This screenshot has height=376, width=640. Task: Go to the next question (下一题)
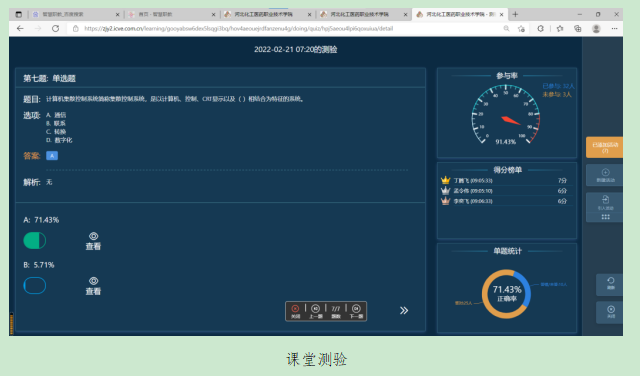coord(356,311)
